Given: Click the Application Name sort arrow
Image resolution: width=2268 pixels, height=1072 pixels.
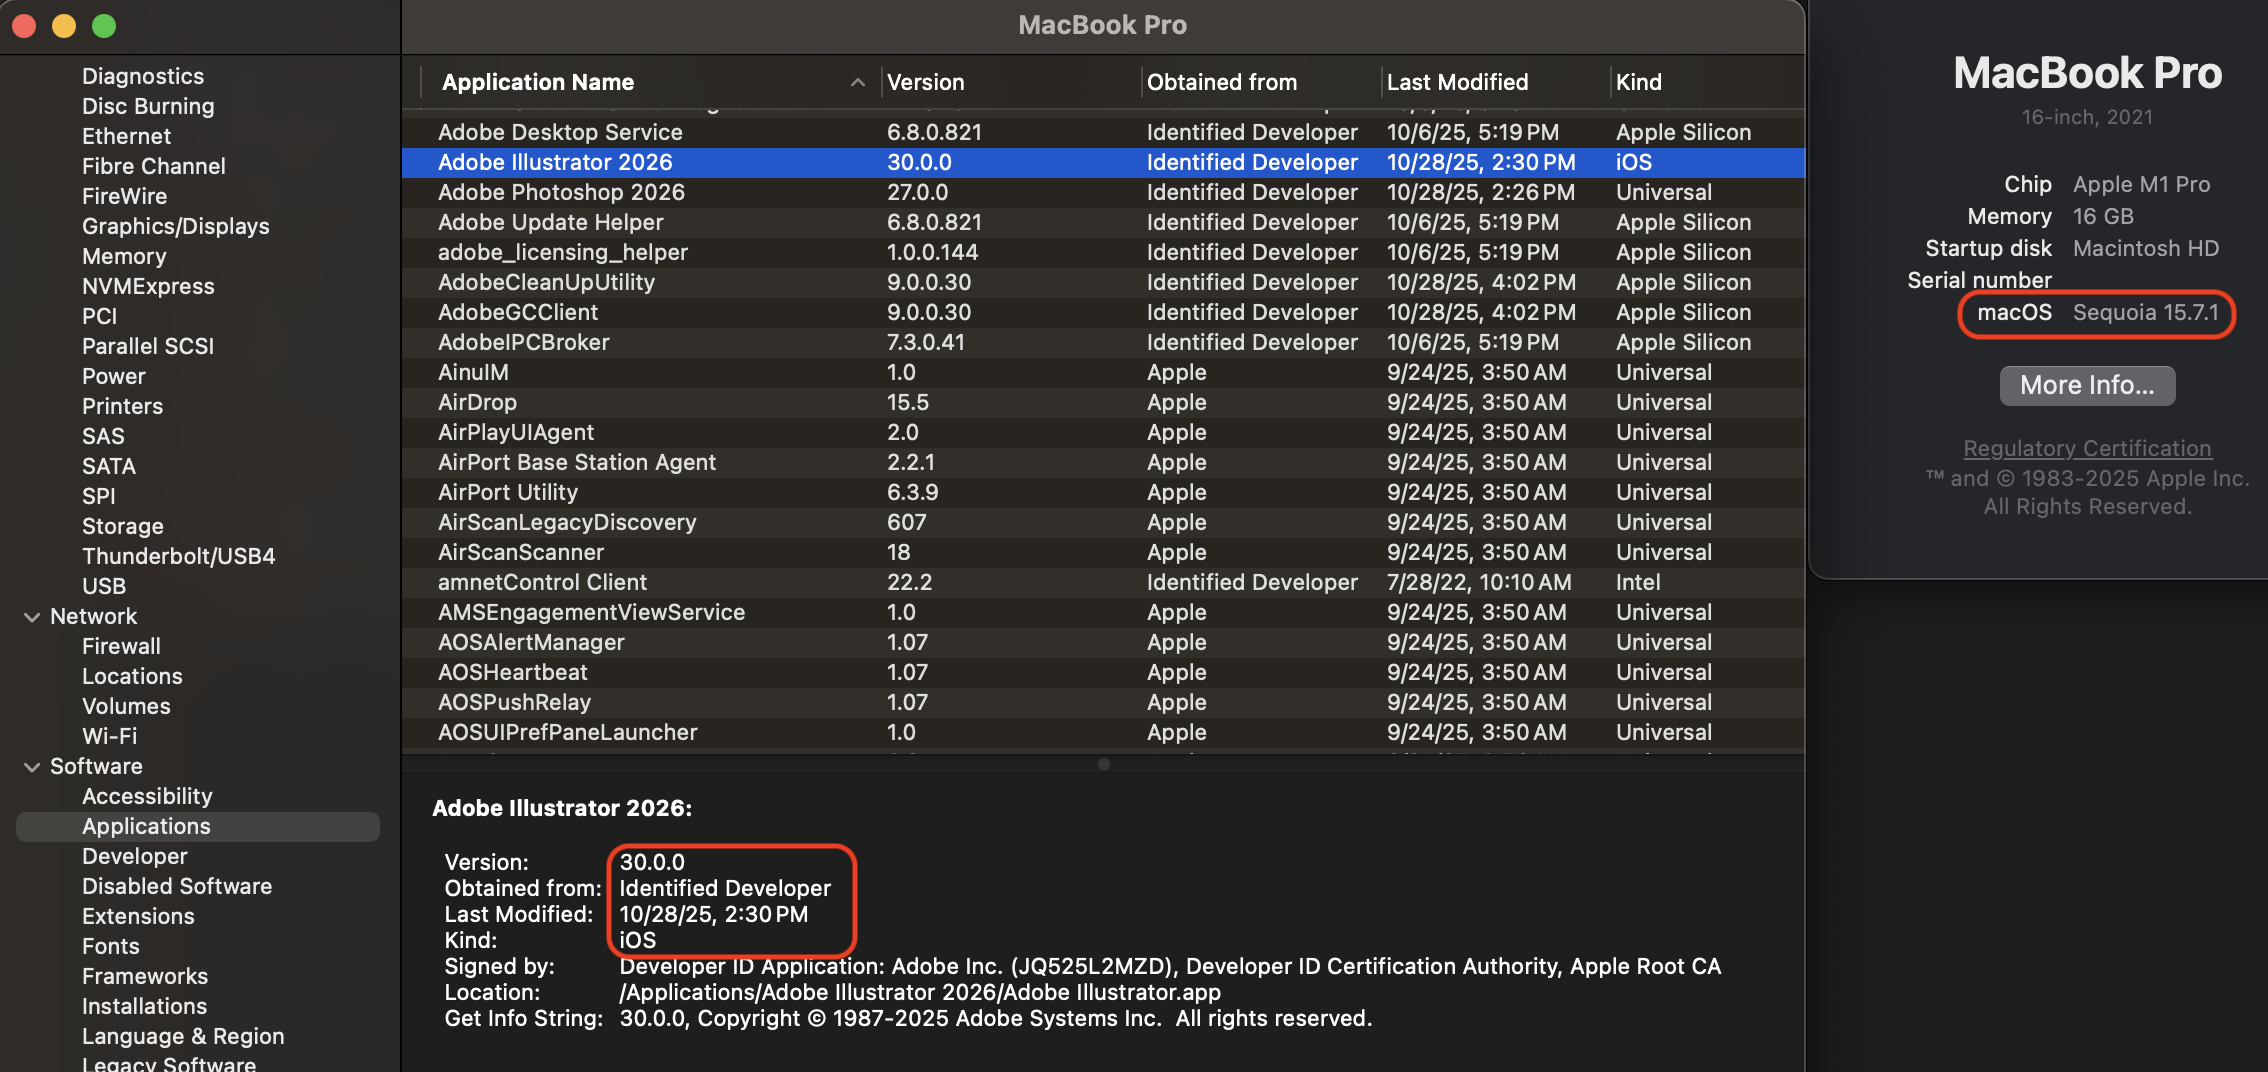Looking at the screenshot, I should coord(857,82).
